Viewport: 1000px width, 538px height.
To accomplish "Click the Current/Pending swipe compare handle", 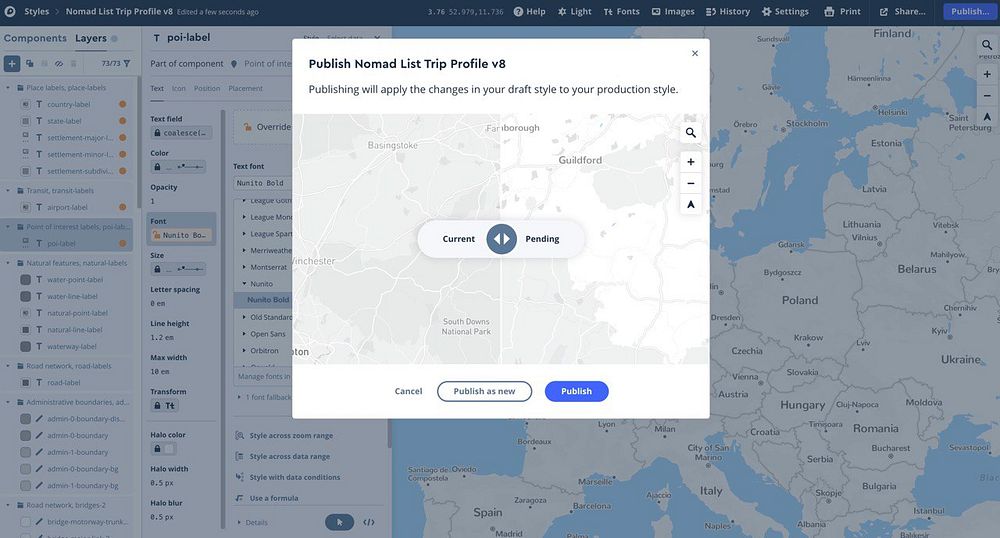I will click(501, 239).
